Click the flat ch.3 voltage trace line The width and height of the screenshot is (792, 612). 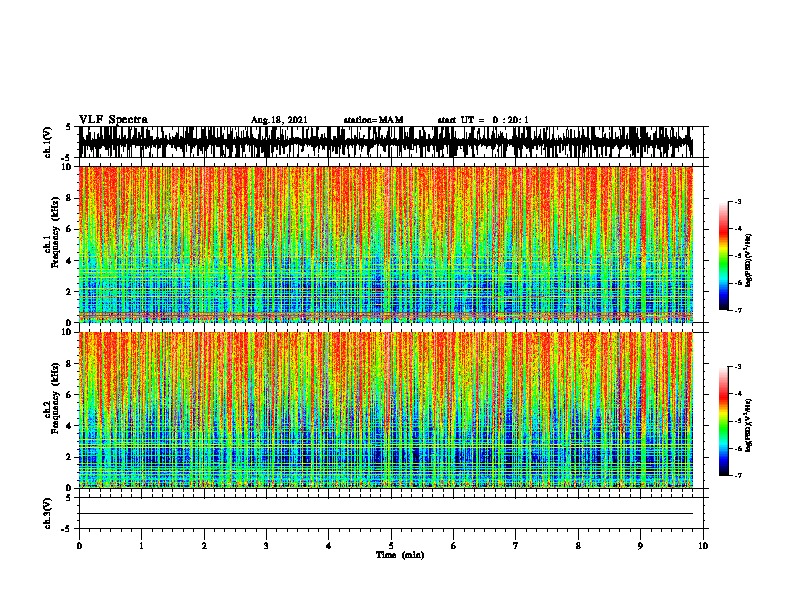pyautogui.click(x=385, y=514)
